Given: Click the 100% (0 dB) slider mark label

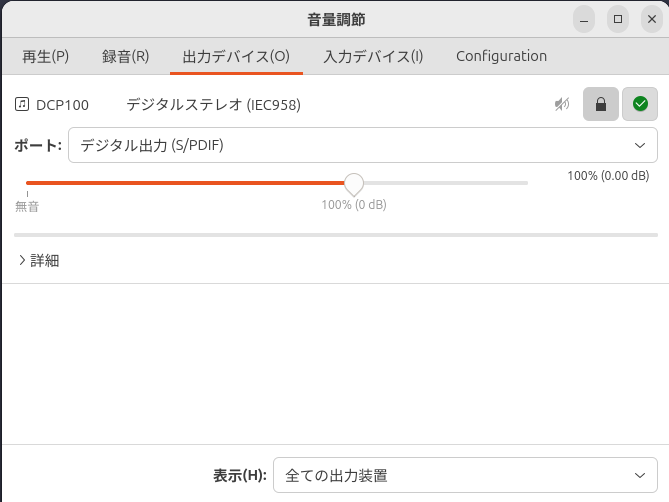Looking at the screenshot, I should [x=354, y=205].
